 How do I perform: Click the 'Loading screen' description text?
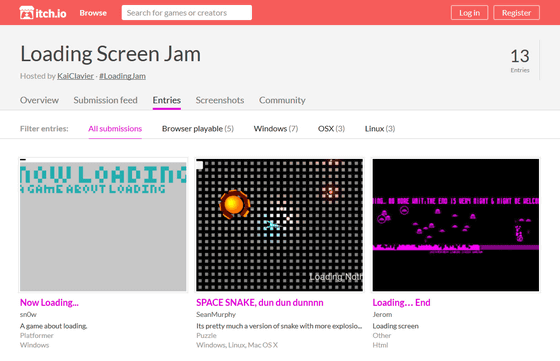pos(396,326)
